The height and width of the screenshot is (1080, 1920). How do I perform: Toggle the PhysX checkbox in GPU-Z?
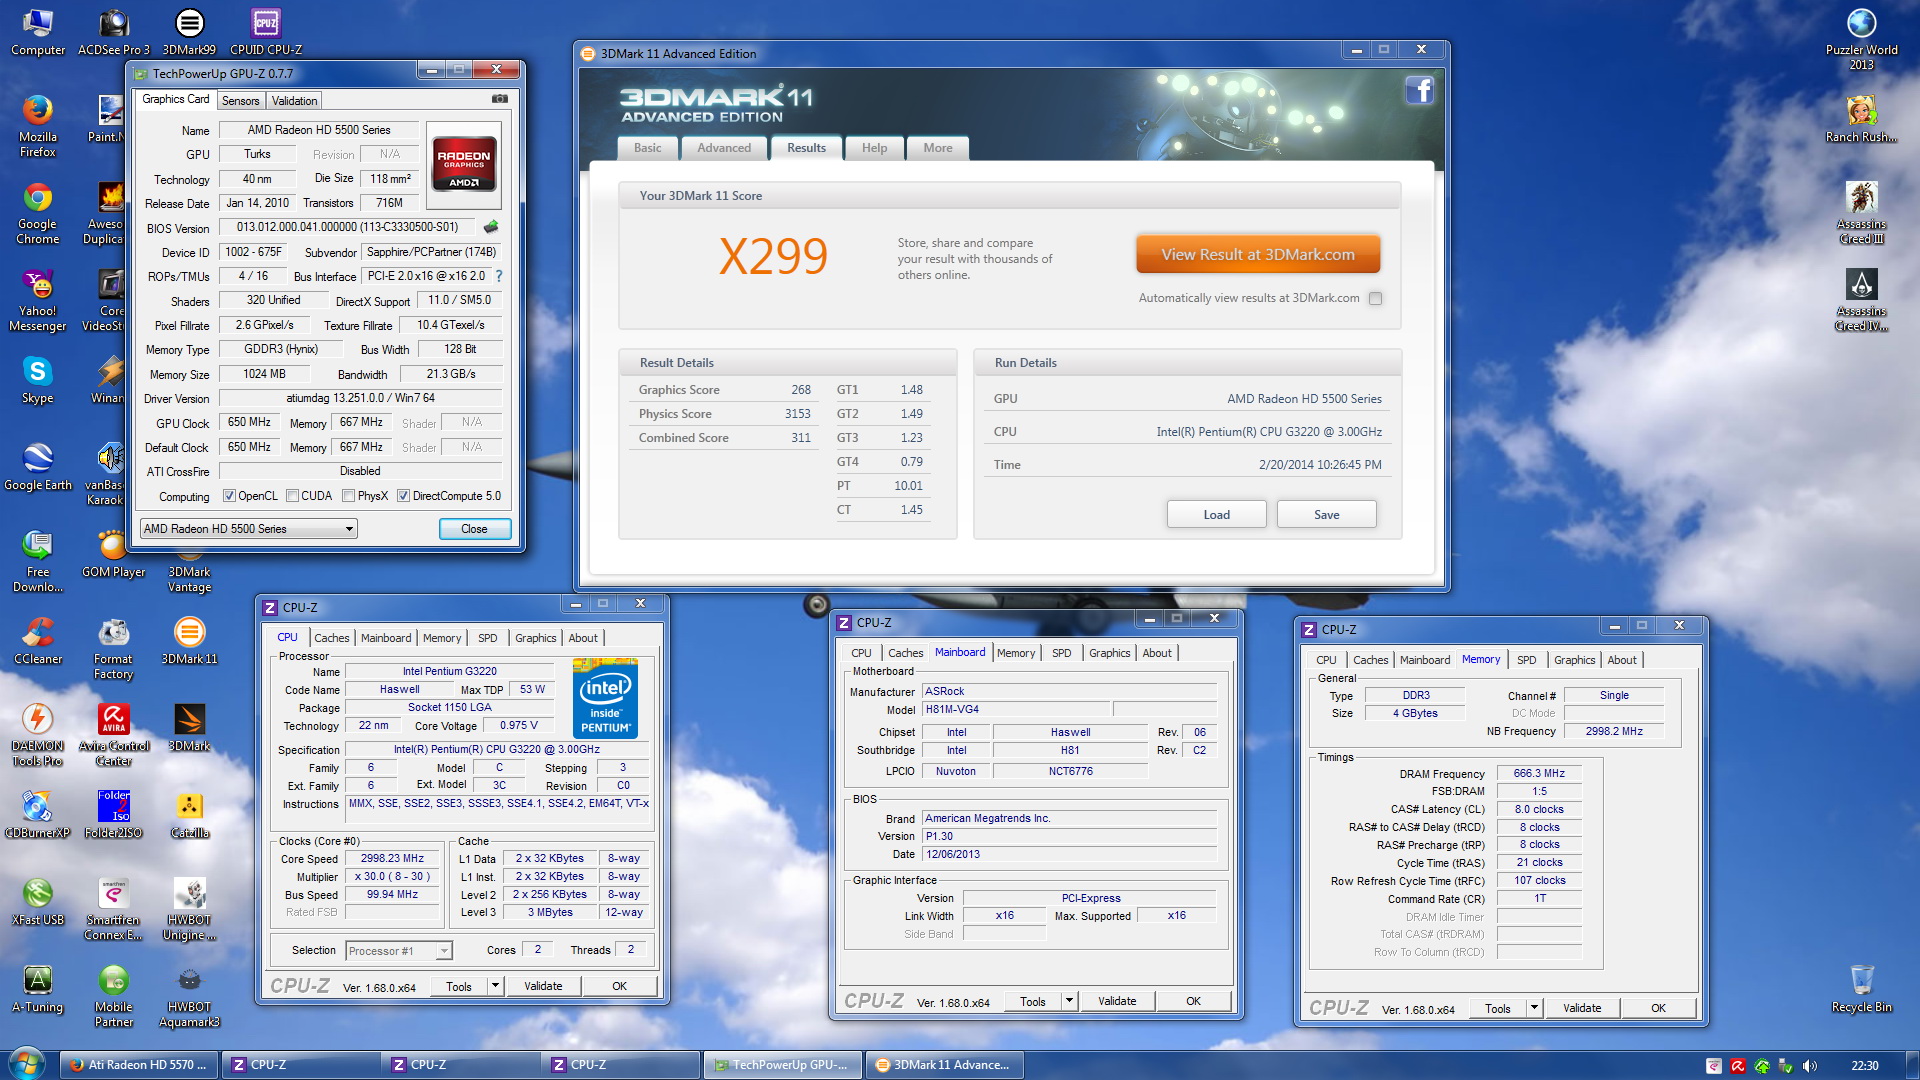click(348, 496)
